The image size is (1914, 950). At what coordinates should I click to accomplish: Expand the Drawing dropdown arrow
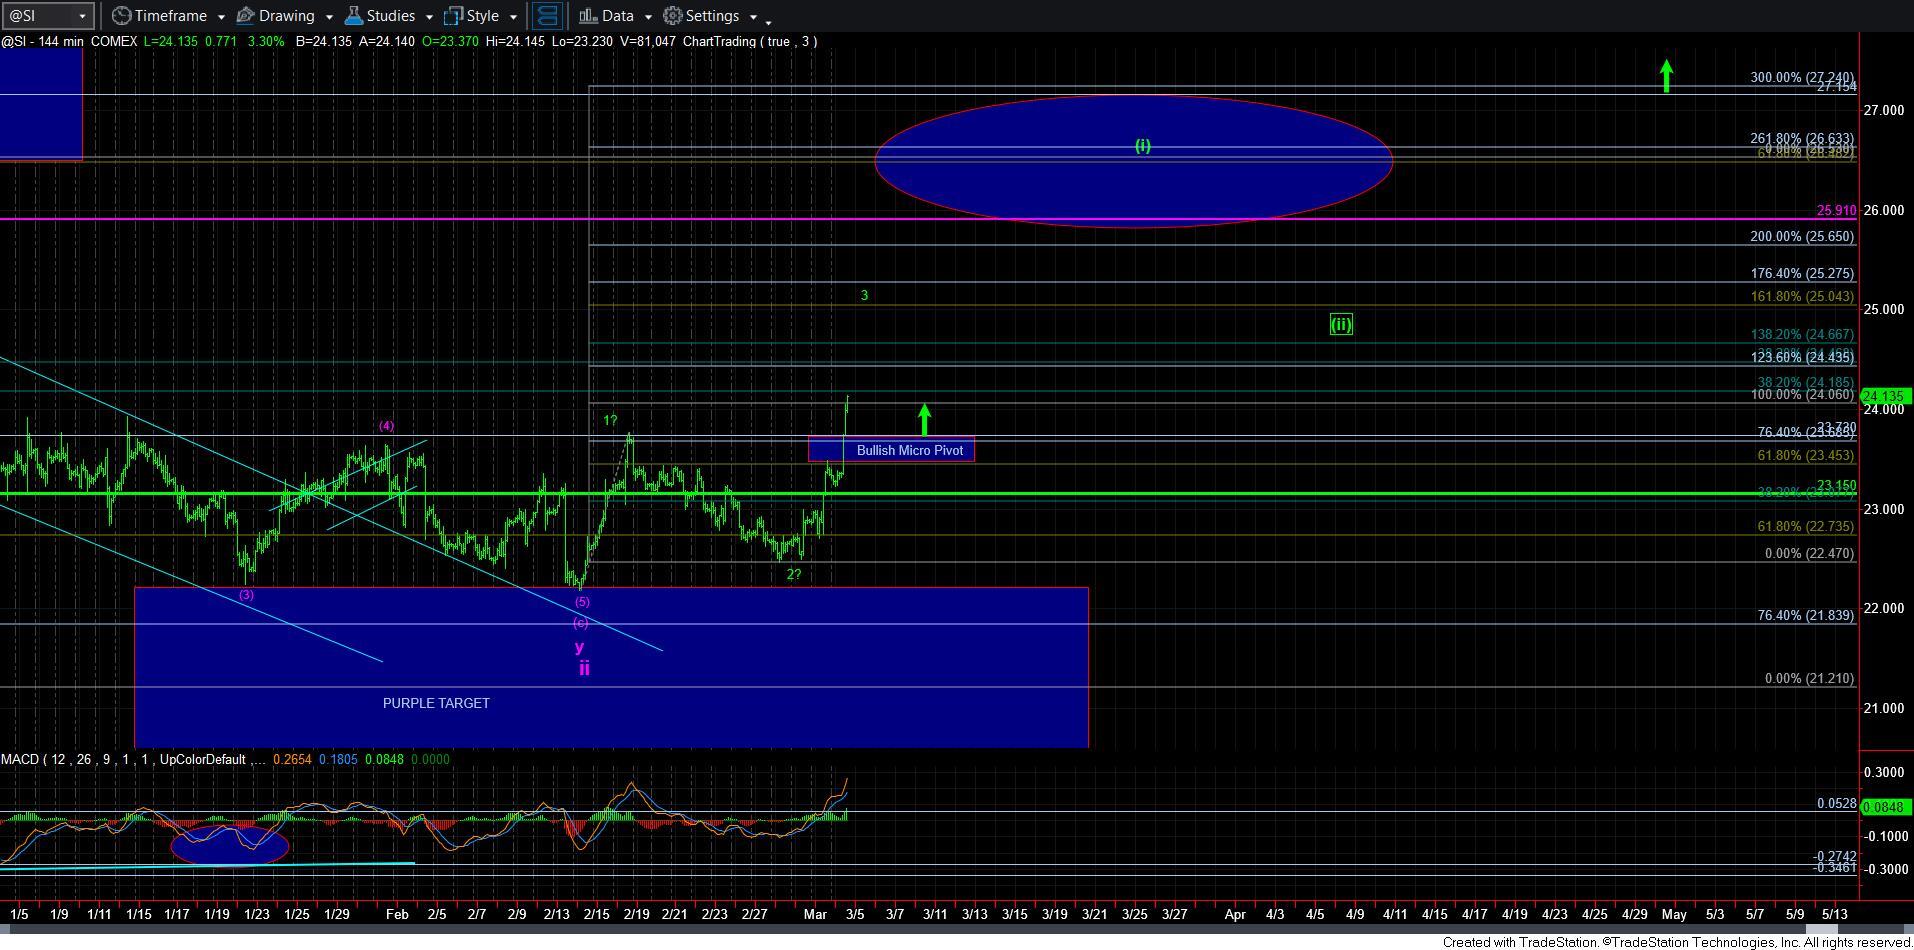[x=328, y=17]
